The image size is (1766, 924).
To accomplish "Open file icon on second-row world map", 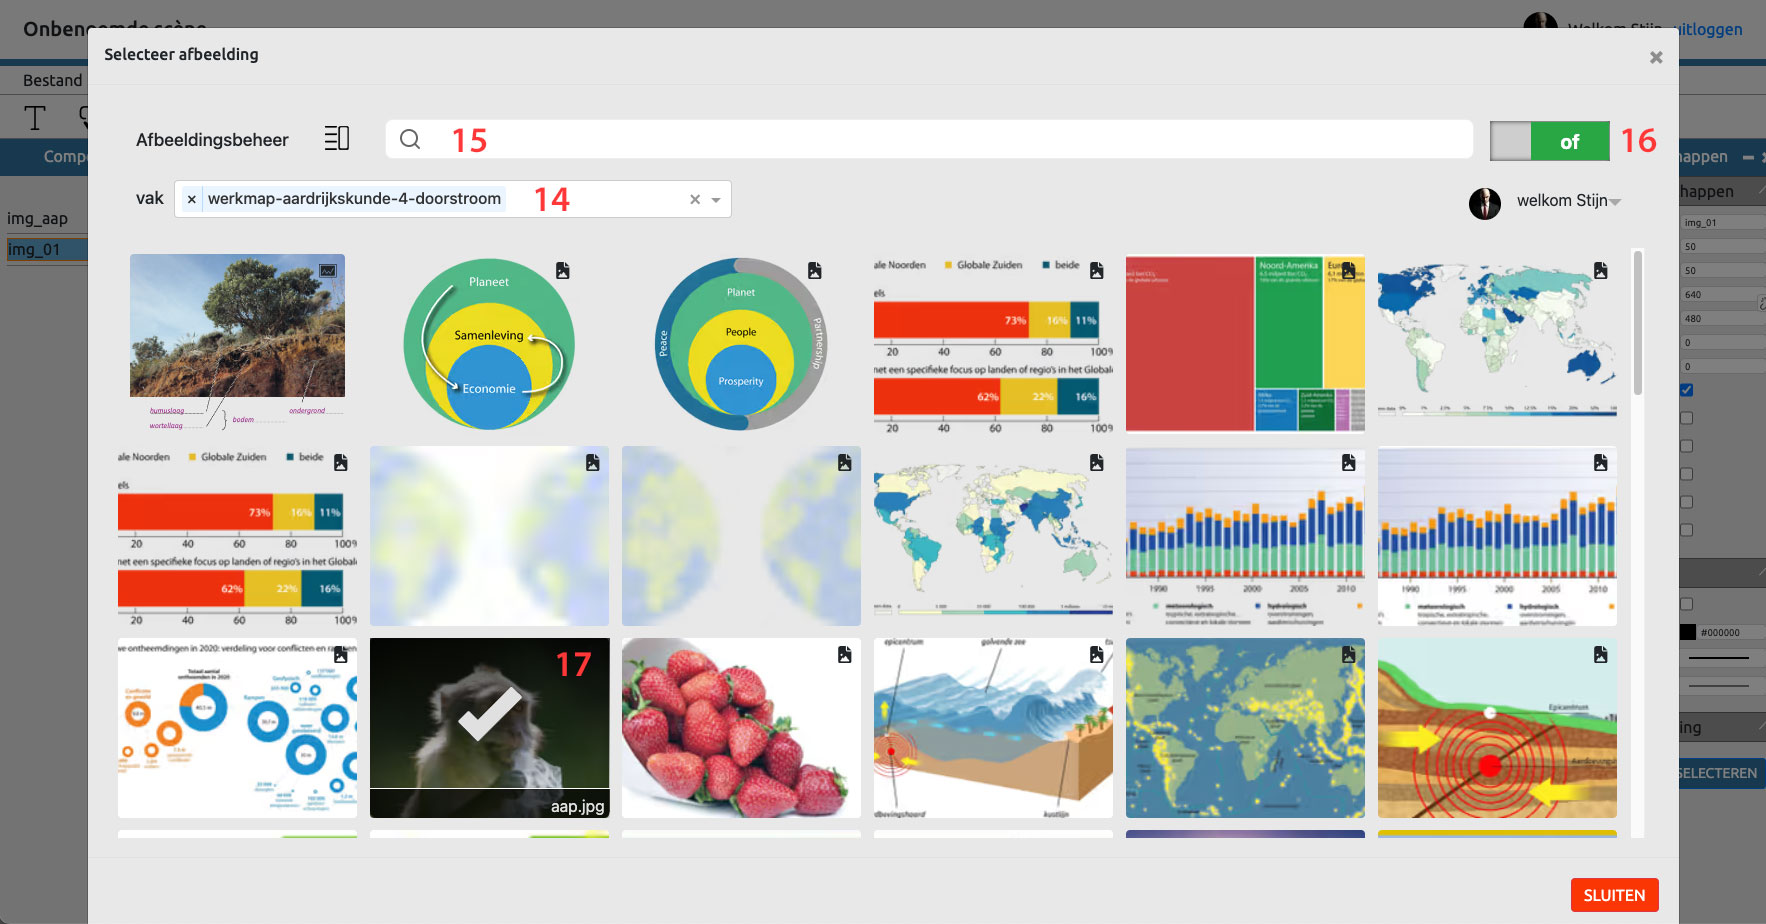I will (x=1097, y=462).
